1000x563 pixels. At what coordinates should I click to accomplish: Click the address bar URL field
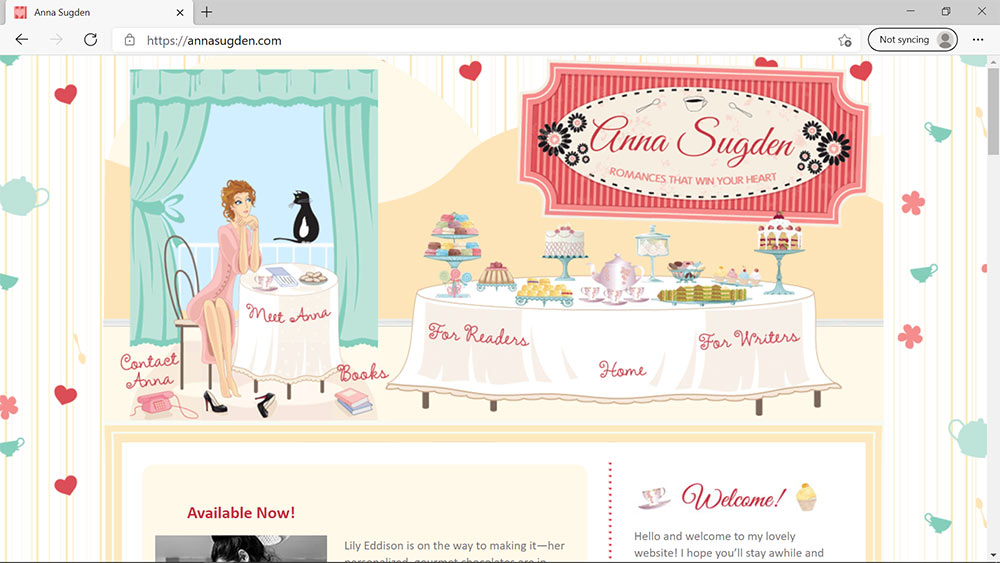click(480, 41)
